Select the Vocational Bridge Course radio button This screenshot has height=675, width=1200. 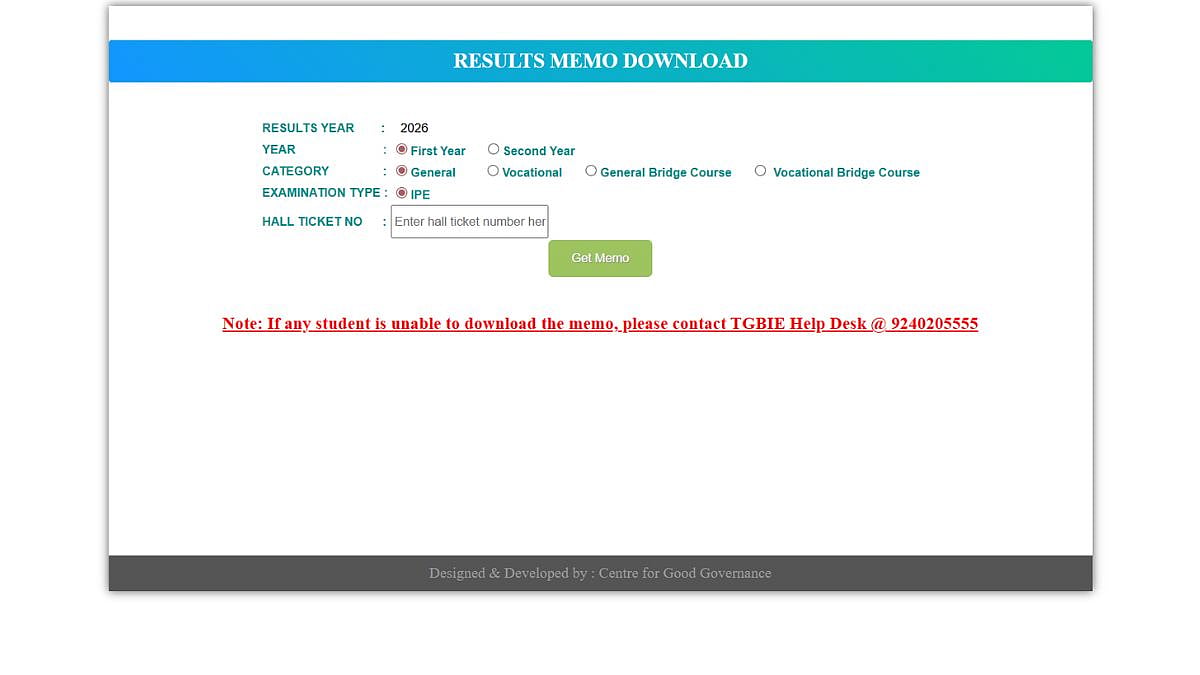pos(760,171)
